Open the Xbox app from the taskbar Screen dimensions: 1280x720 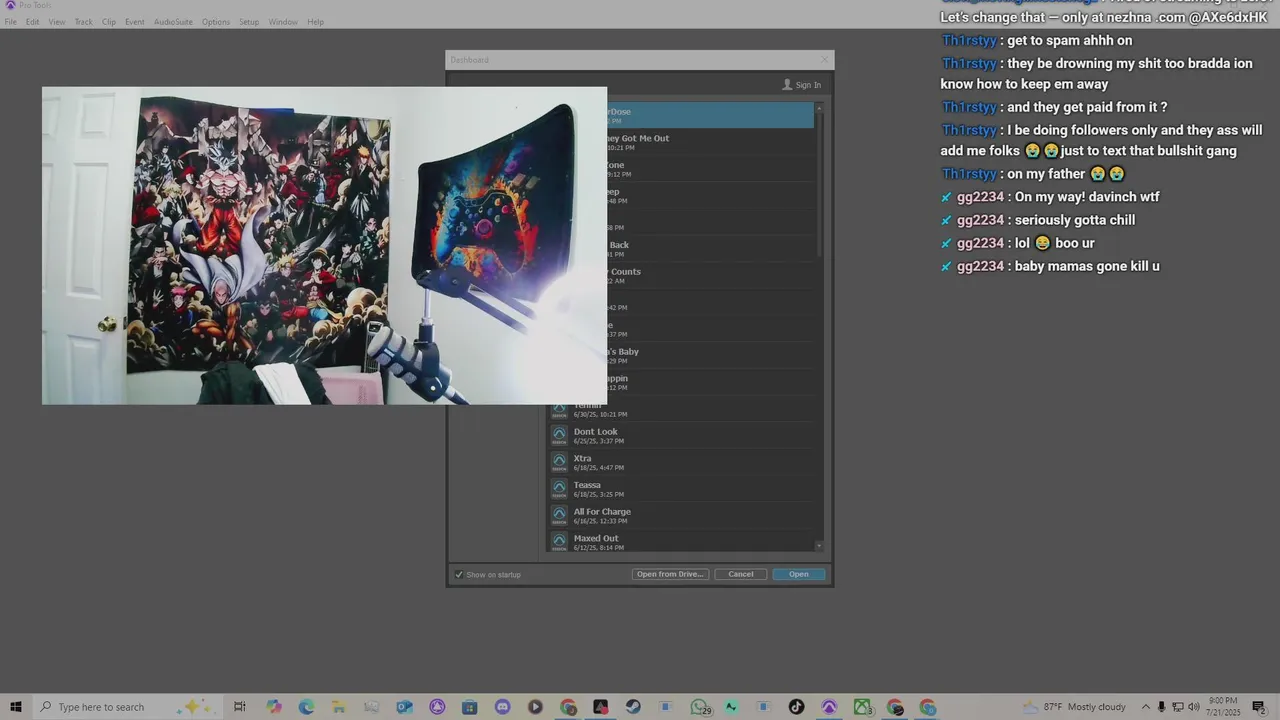[x=862, y=707]
